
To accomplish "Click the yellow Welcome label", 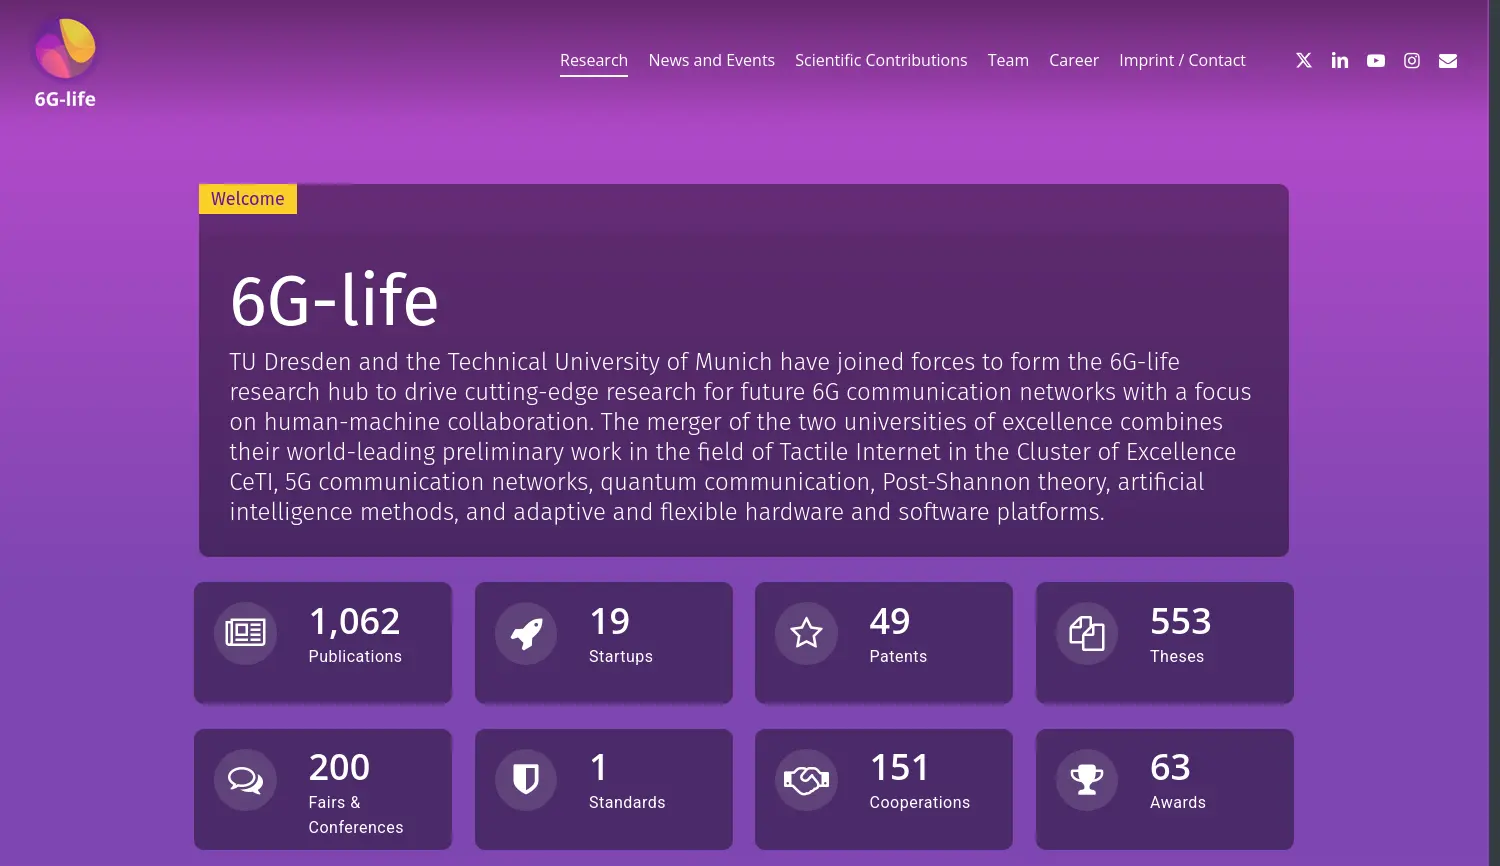I will [248, 199].
